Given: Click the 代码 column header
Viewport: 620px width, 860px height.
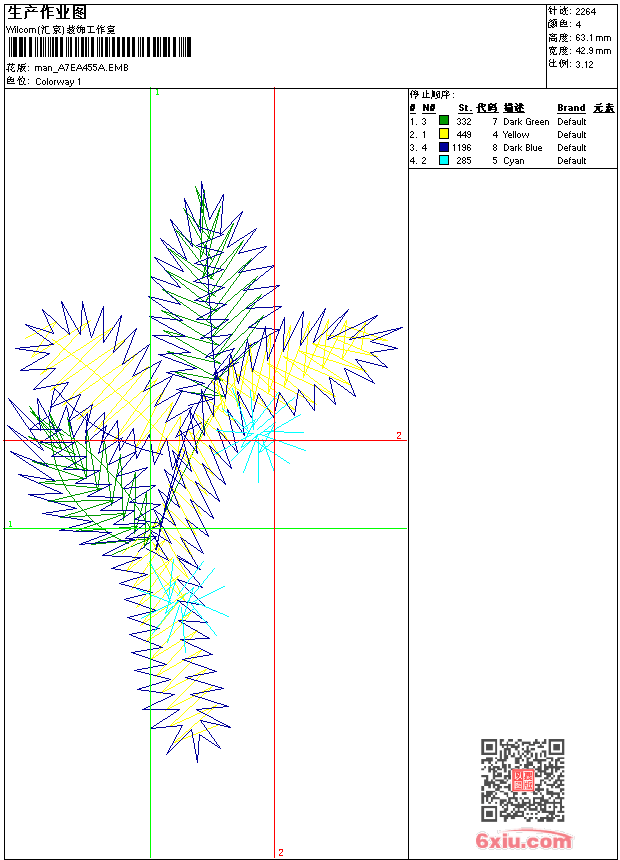Looking at the screenshot, I should point(487,108).
